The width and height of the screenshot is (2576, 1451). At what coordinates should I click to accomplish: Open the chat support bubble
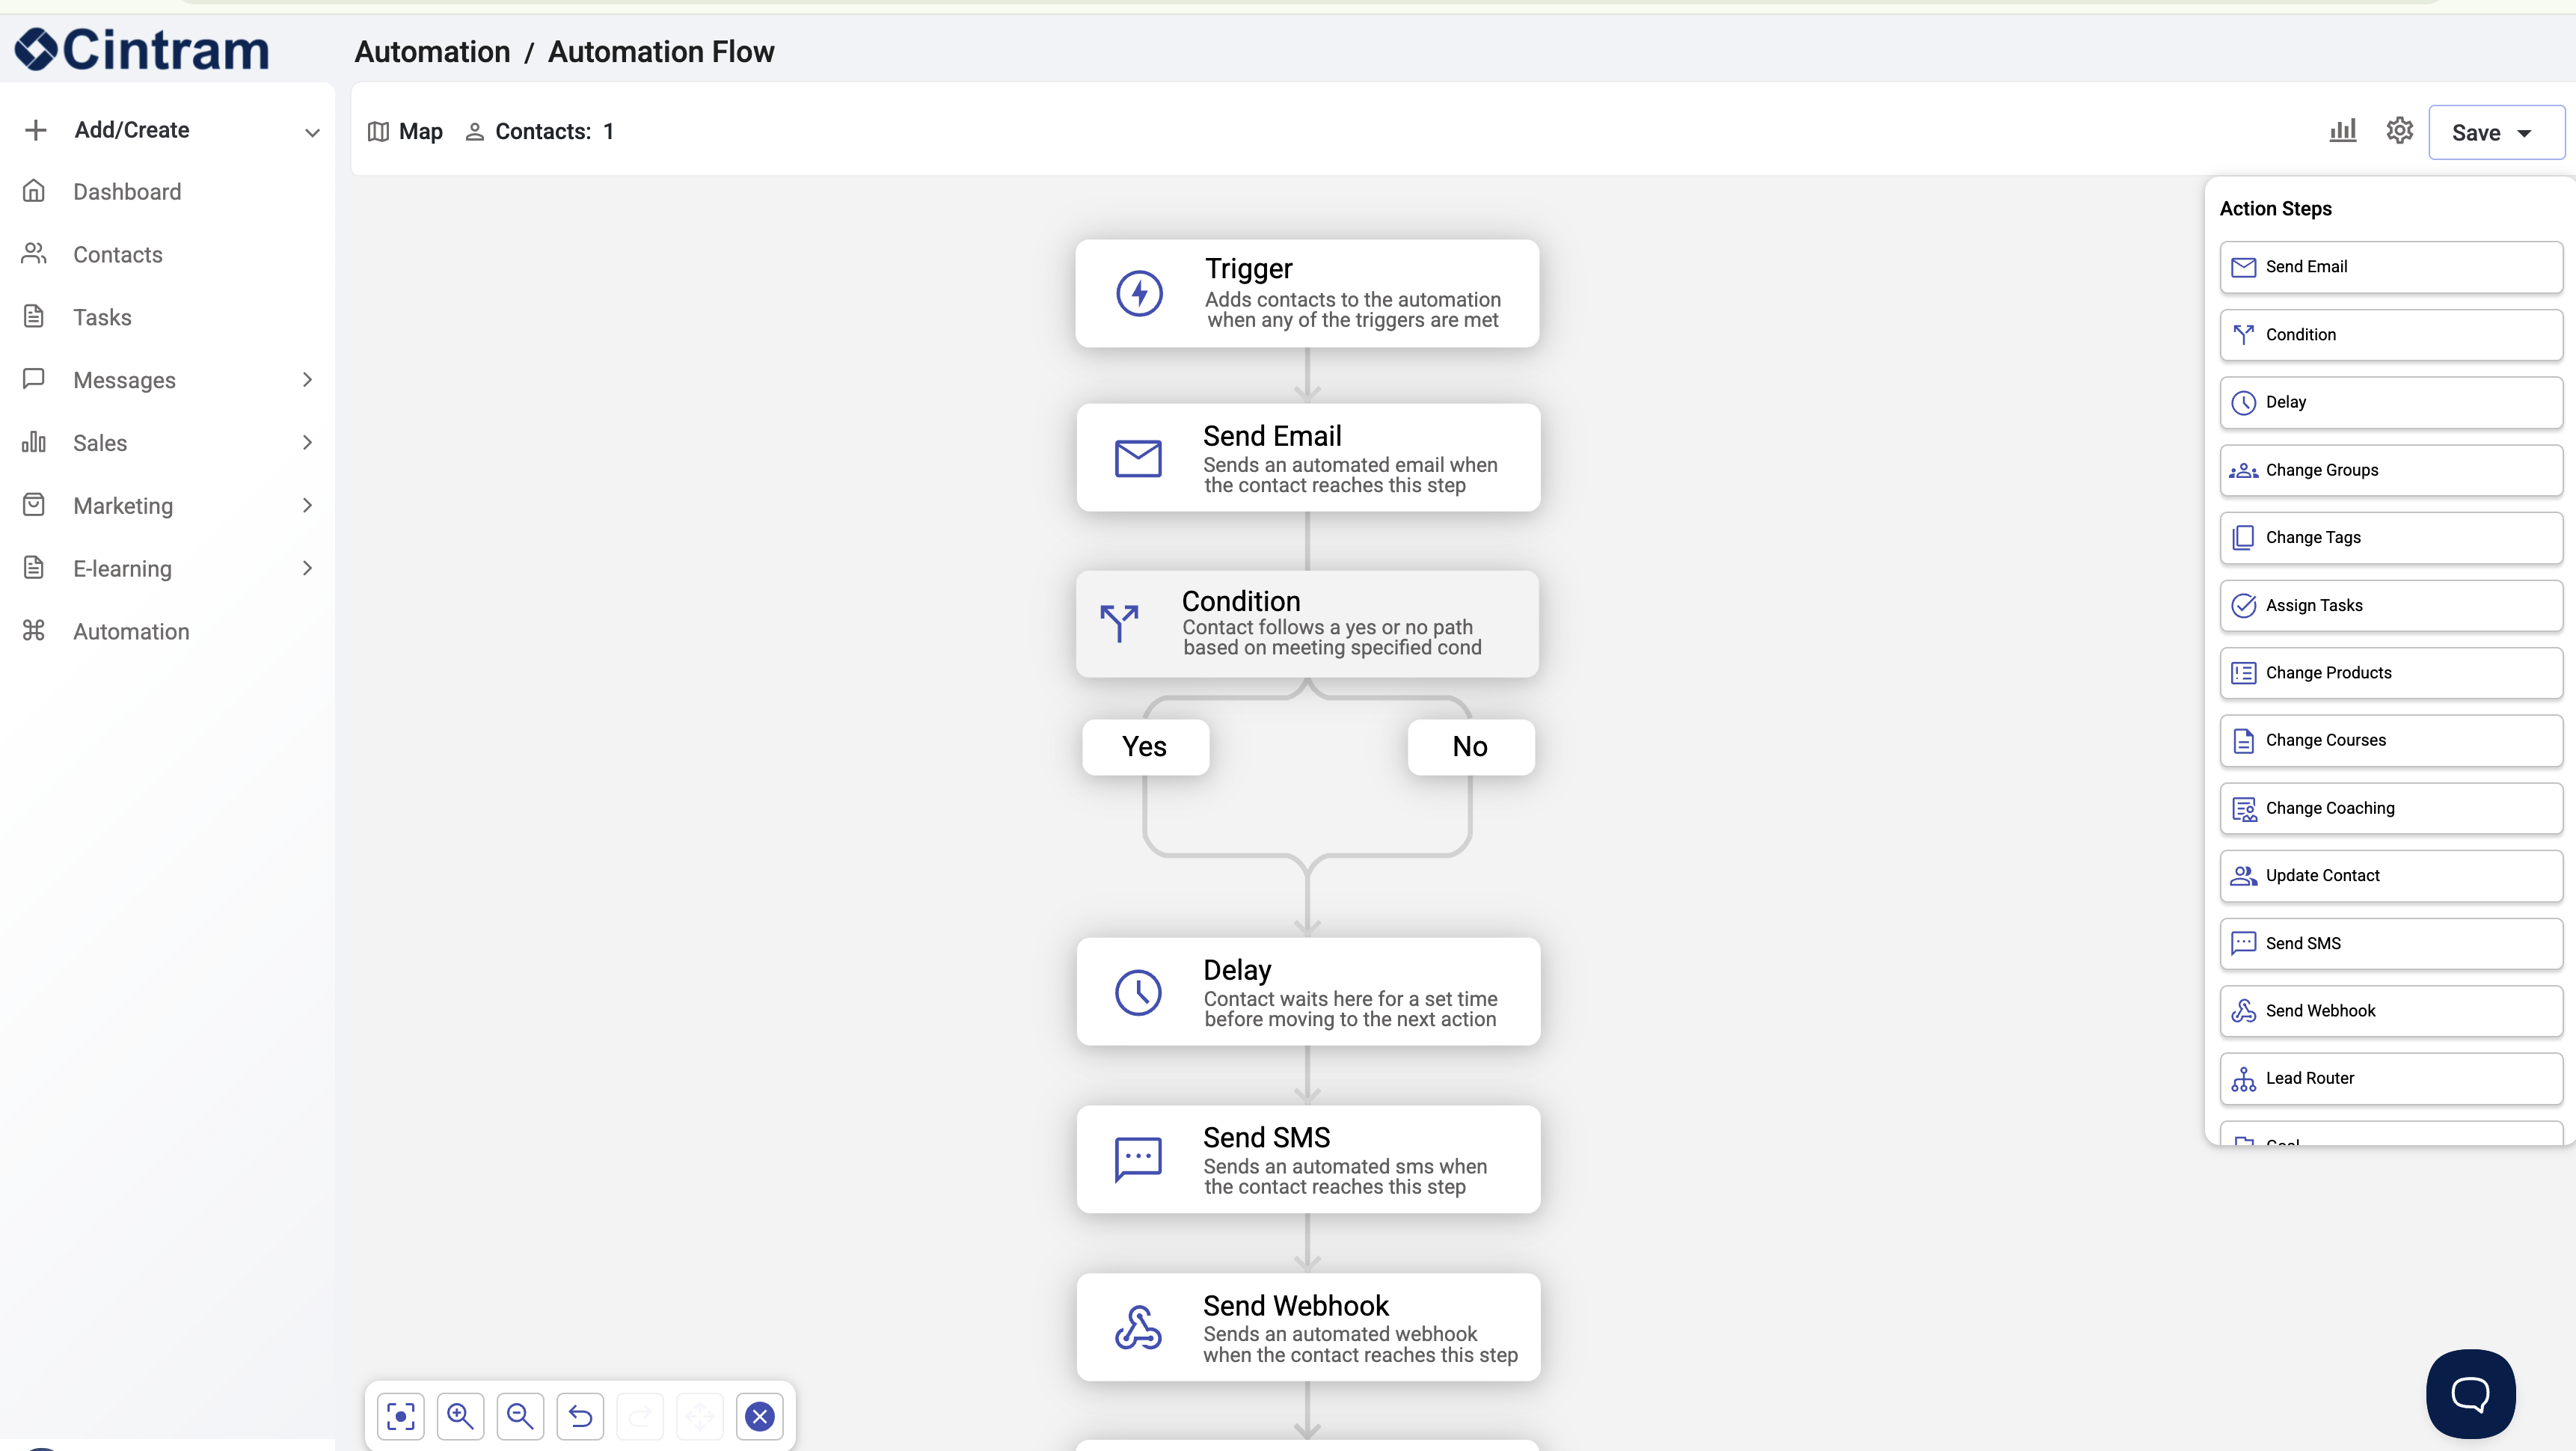2470,1394
